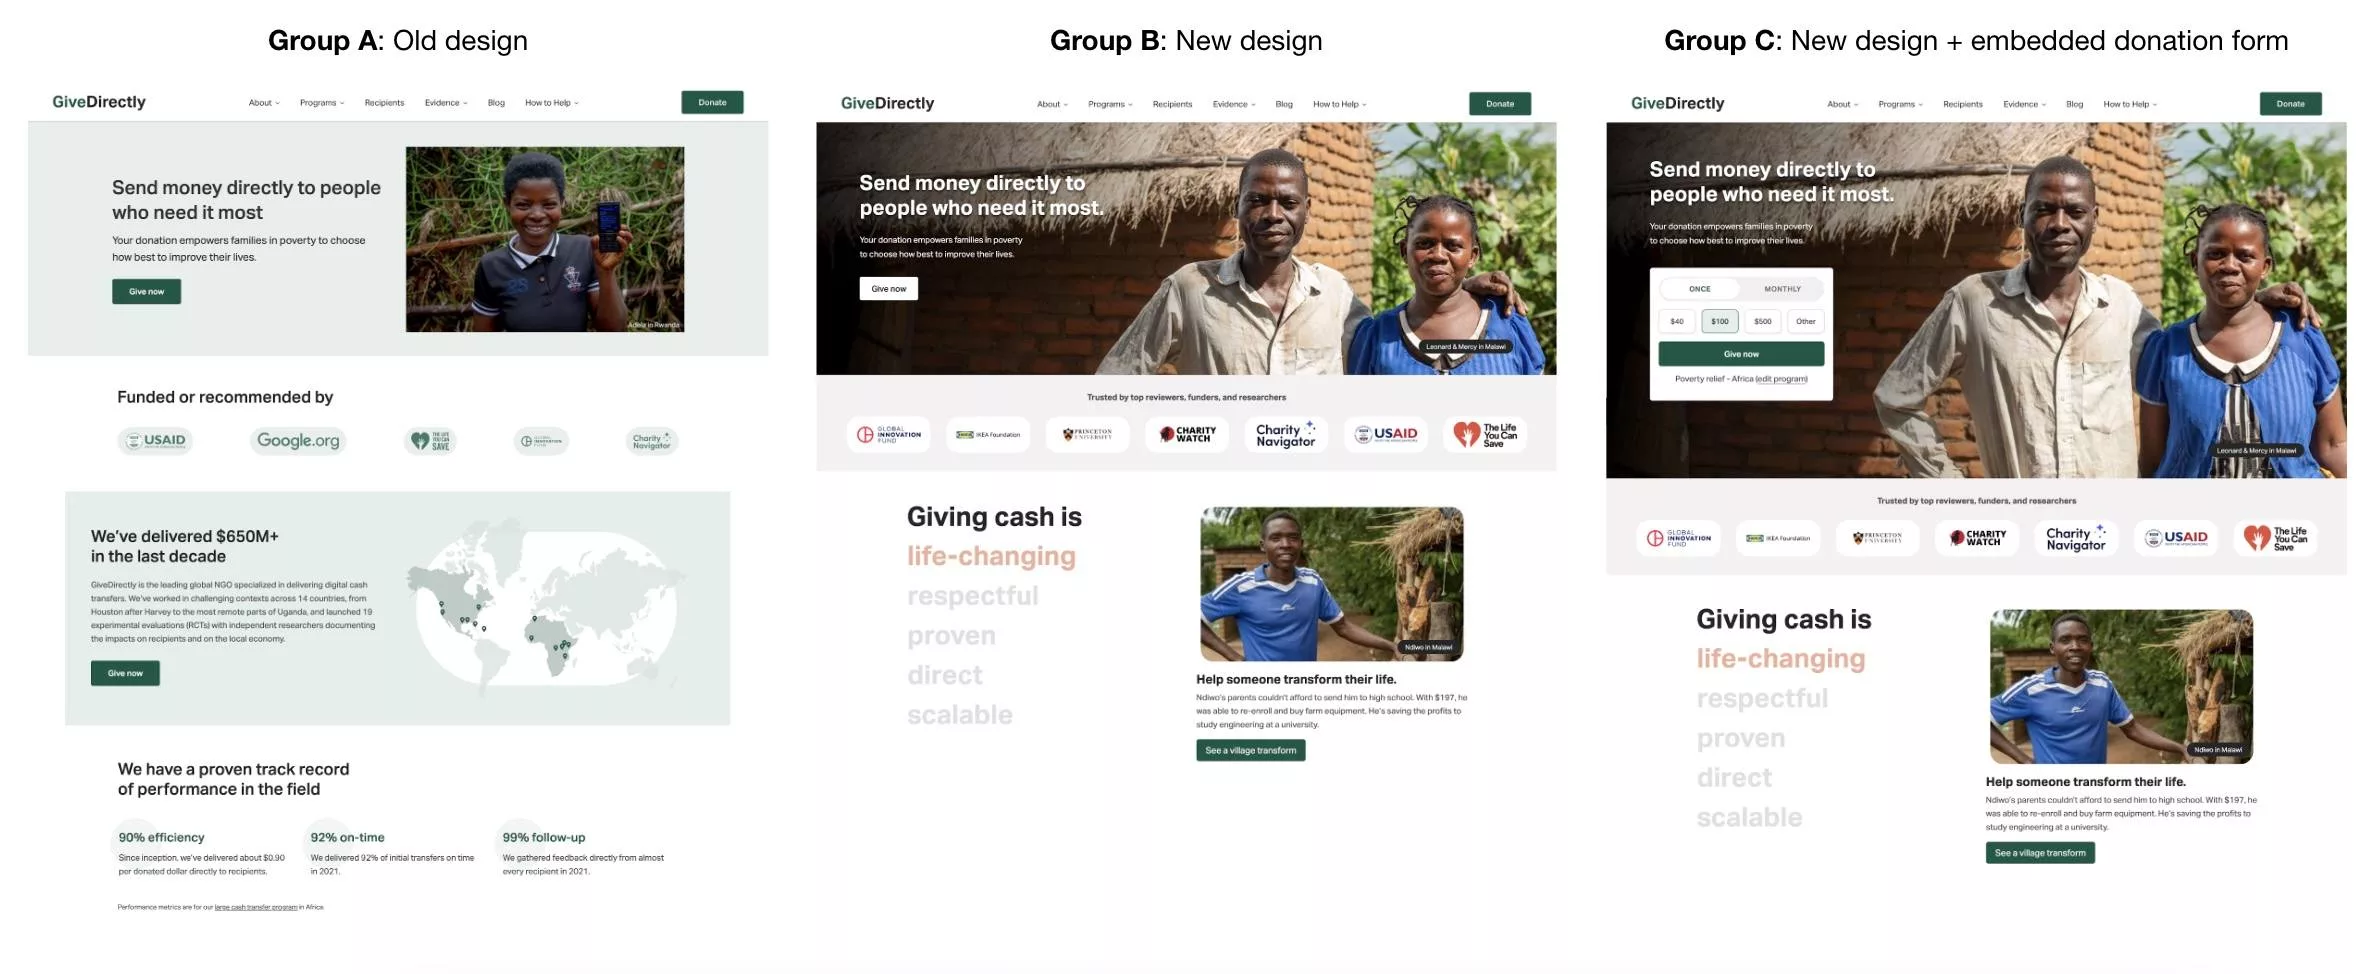Click the USAID logo in Group A

click(155, 440)
